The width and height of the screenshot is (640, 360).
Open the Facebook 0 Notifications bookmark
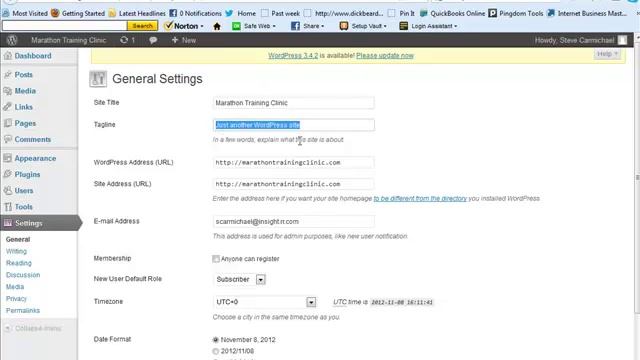196,13
